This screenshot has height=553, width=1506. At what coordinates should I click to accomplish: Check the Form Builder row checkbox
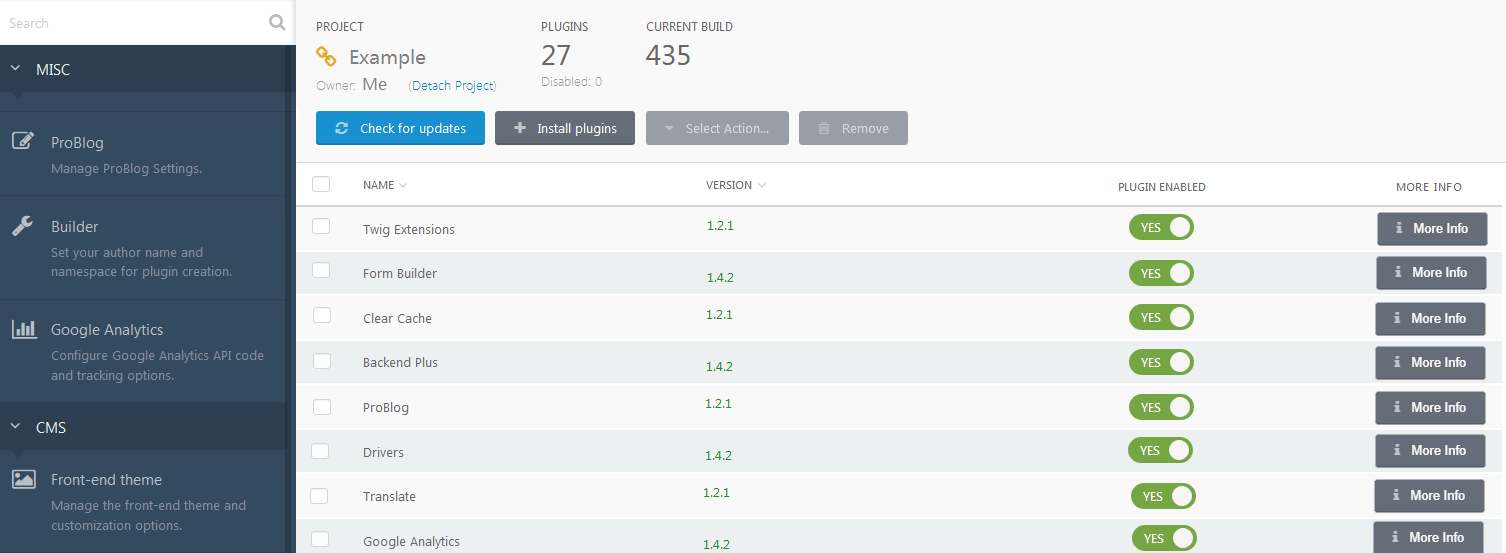(x=321, y=270)
